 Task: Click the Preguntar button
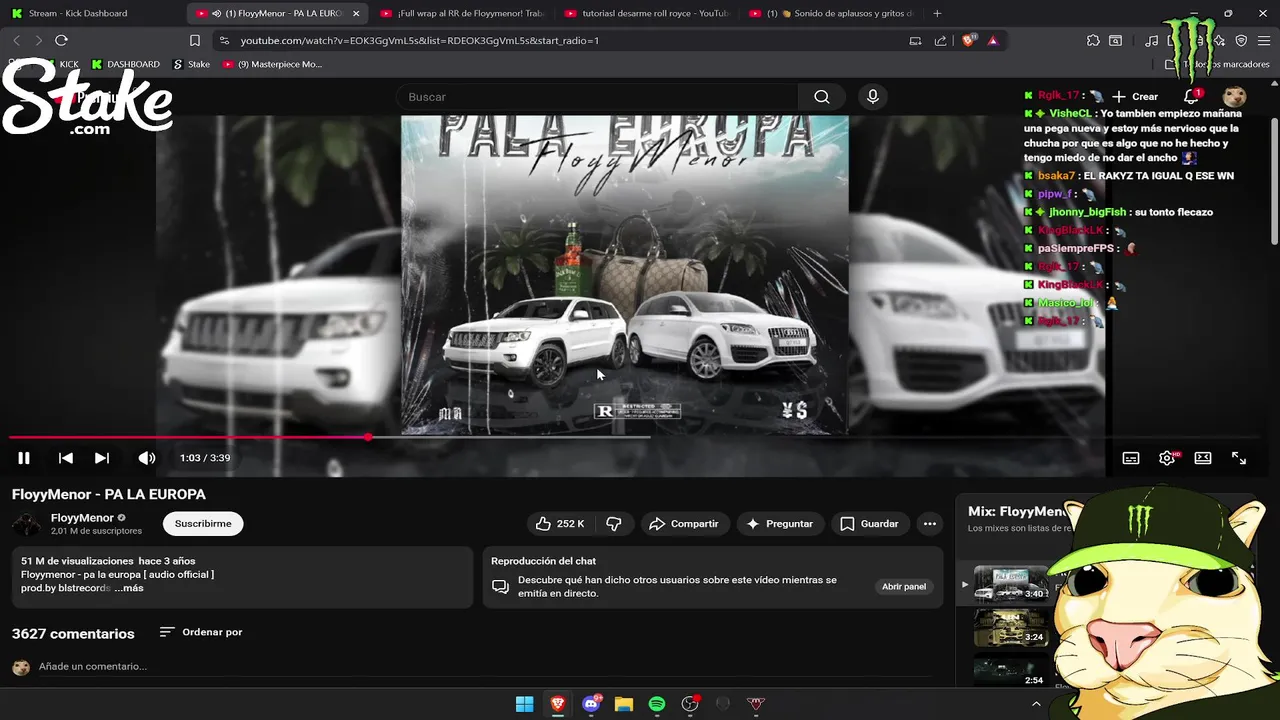[x=779, y=524]
